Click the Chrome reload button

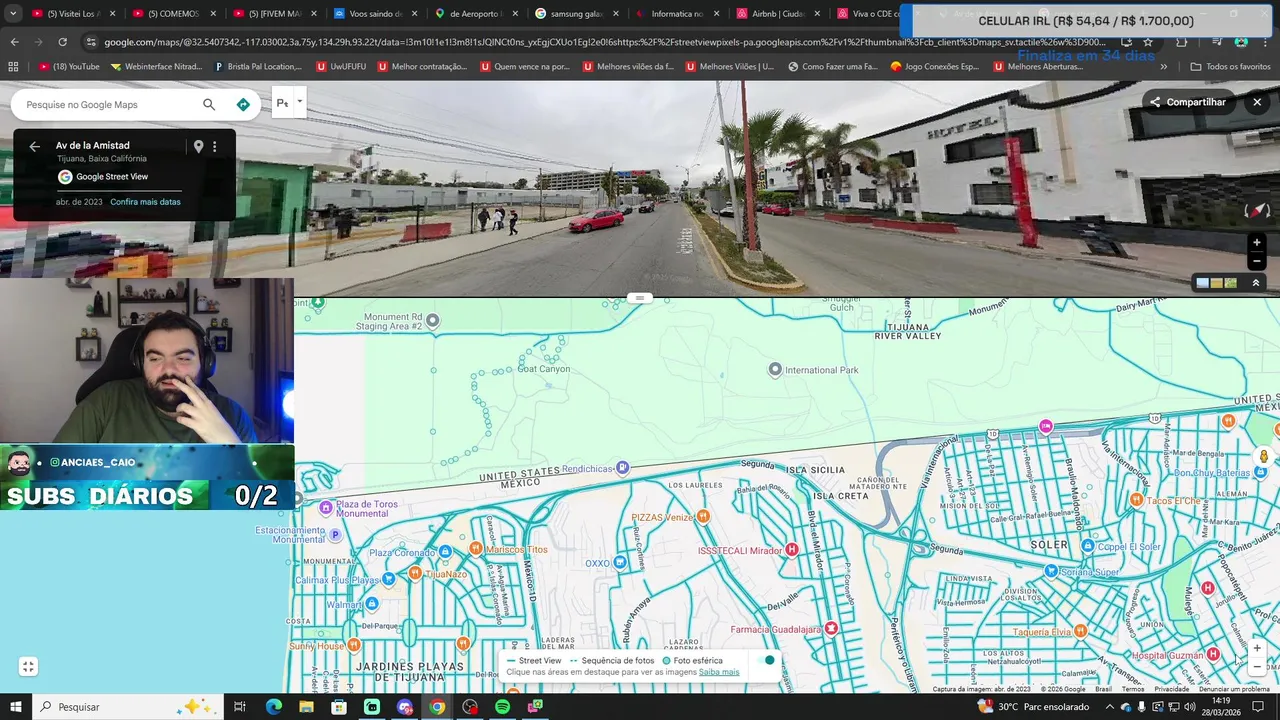(63, 42)
